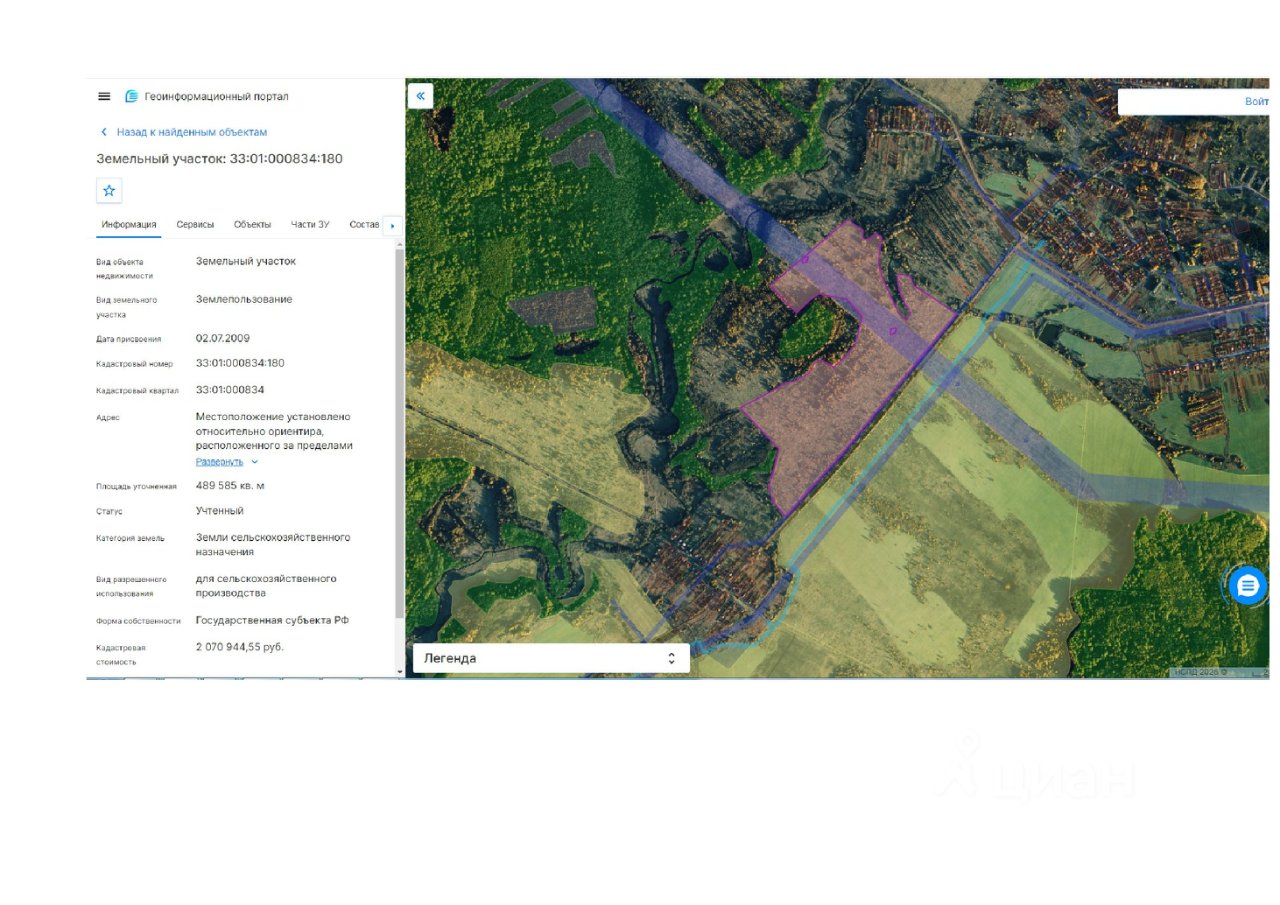Open the Объекты tab
Screen dimensions: 1280x905
(x=252, y=225)
